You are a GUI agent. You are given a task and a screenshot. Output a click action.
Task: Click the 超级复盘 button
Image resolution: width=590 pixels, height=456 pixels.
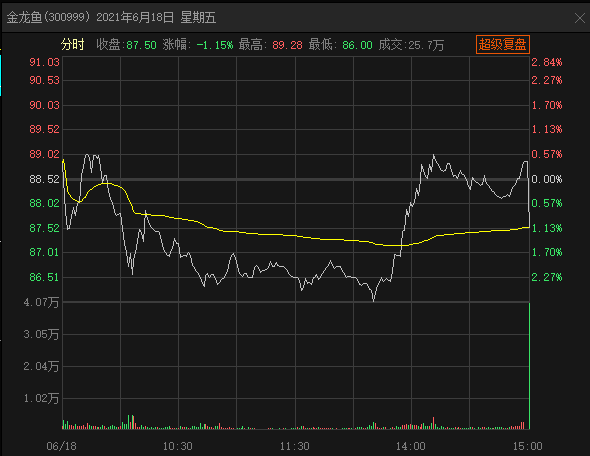pyautogui.click(x=503, y=44)
